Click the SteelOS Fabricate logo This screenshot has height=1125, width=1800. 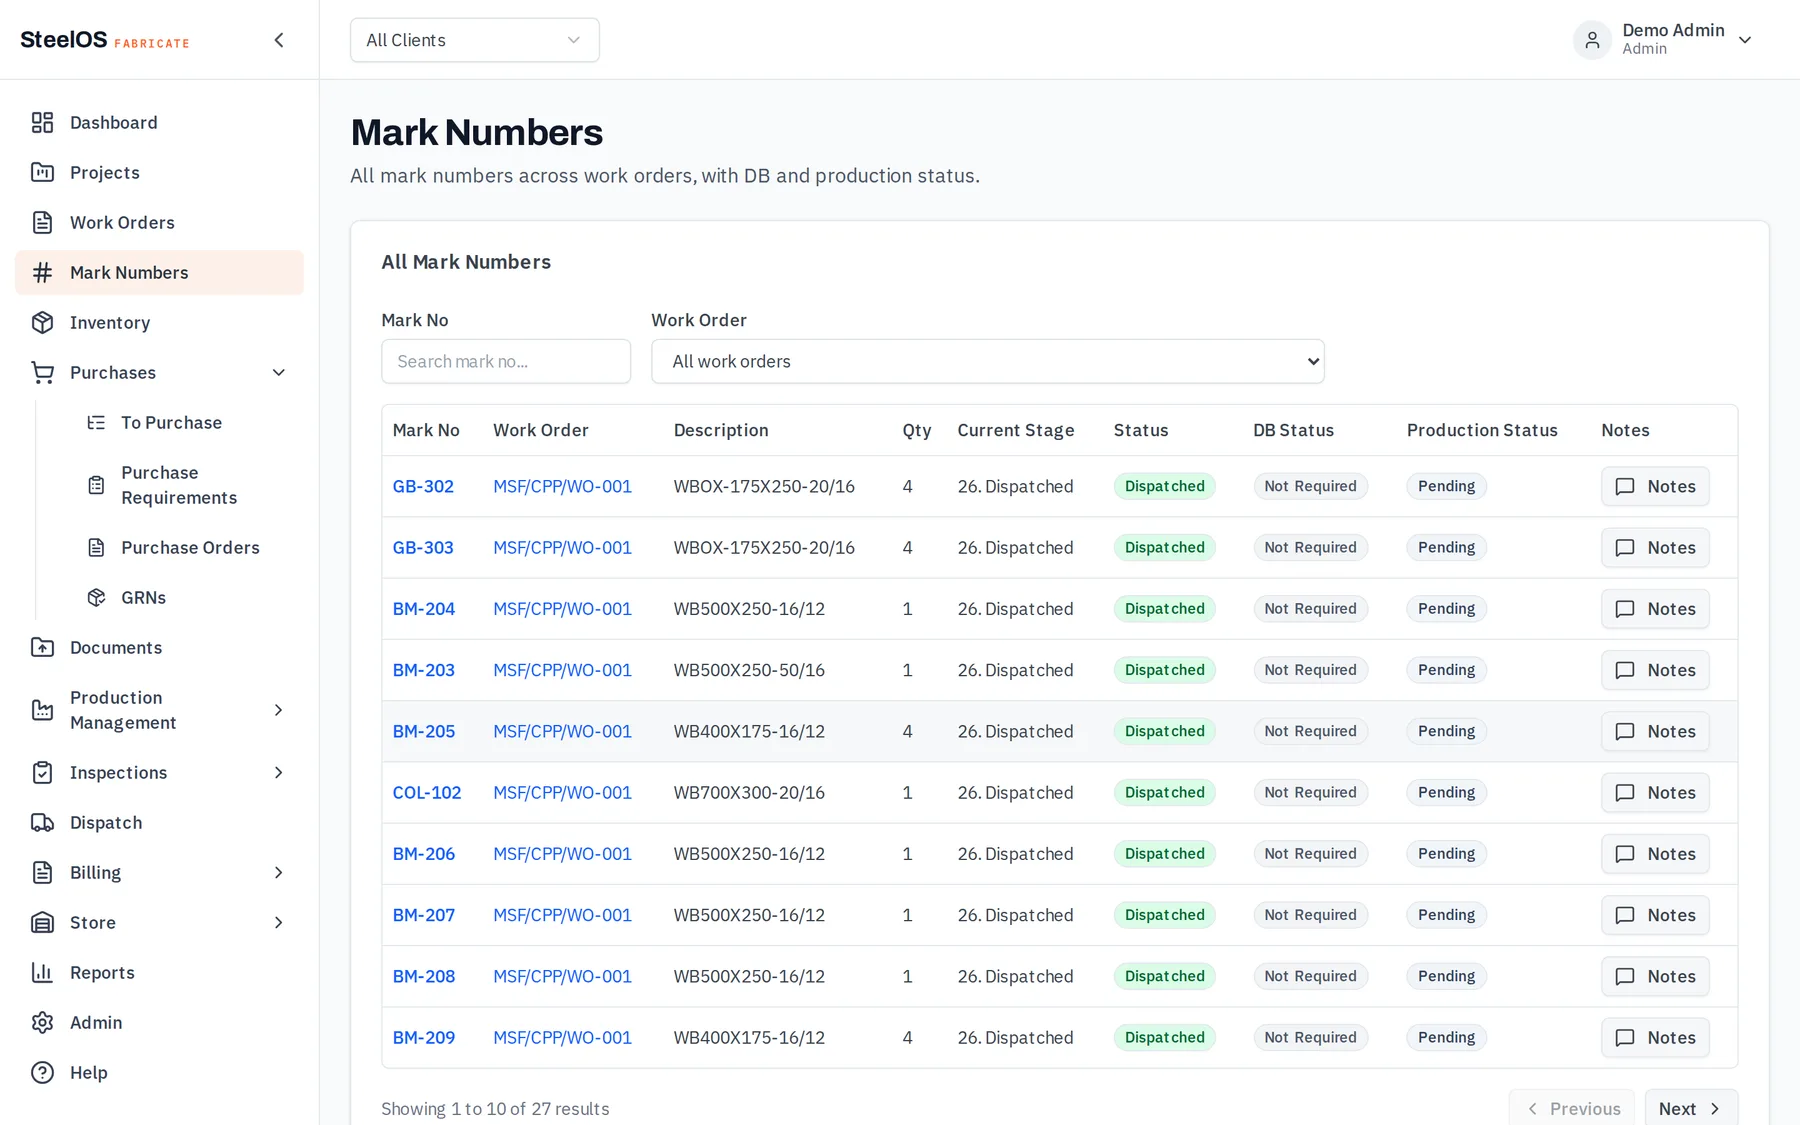(105, 40)
